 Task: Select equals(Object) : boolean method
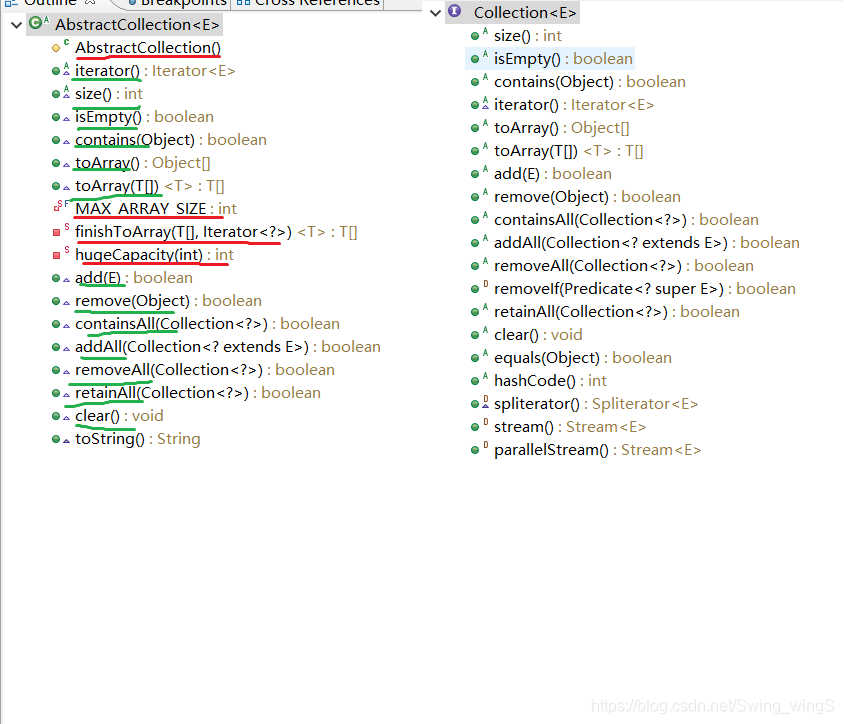(x=582, y=358)
